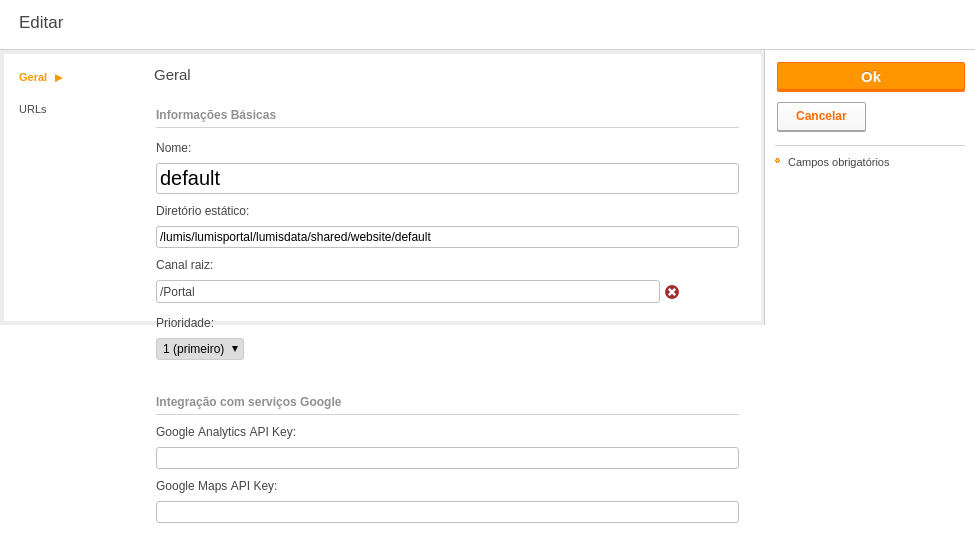This screenshot has width=975, height=558.
Task: Click the Editar page title
Action: pyautogui.click(x=41, y=22)
